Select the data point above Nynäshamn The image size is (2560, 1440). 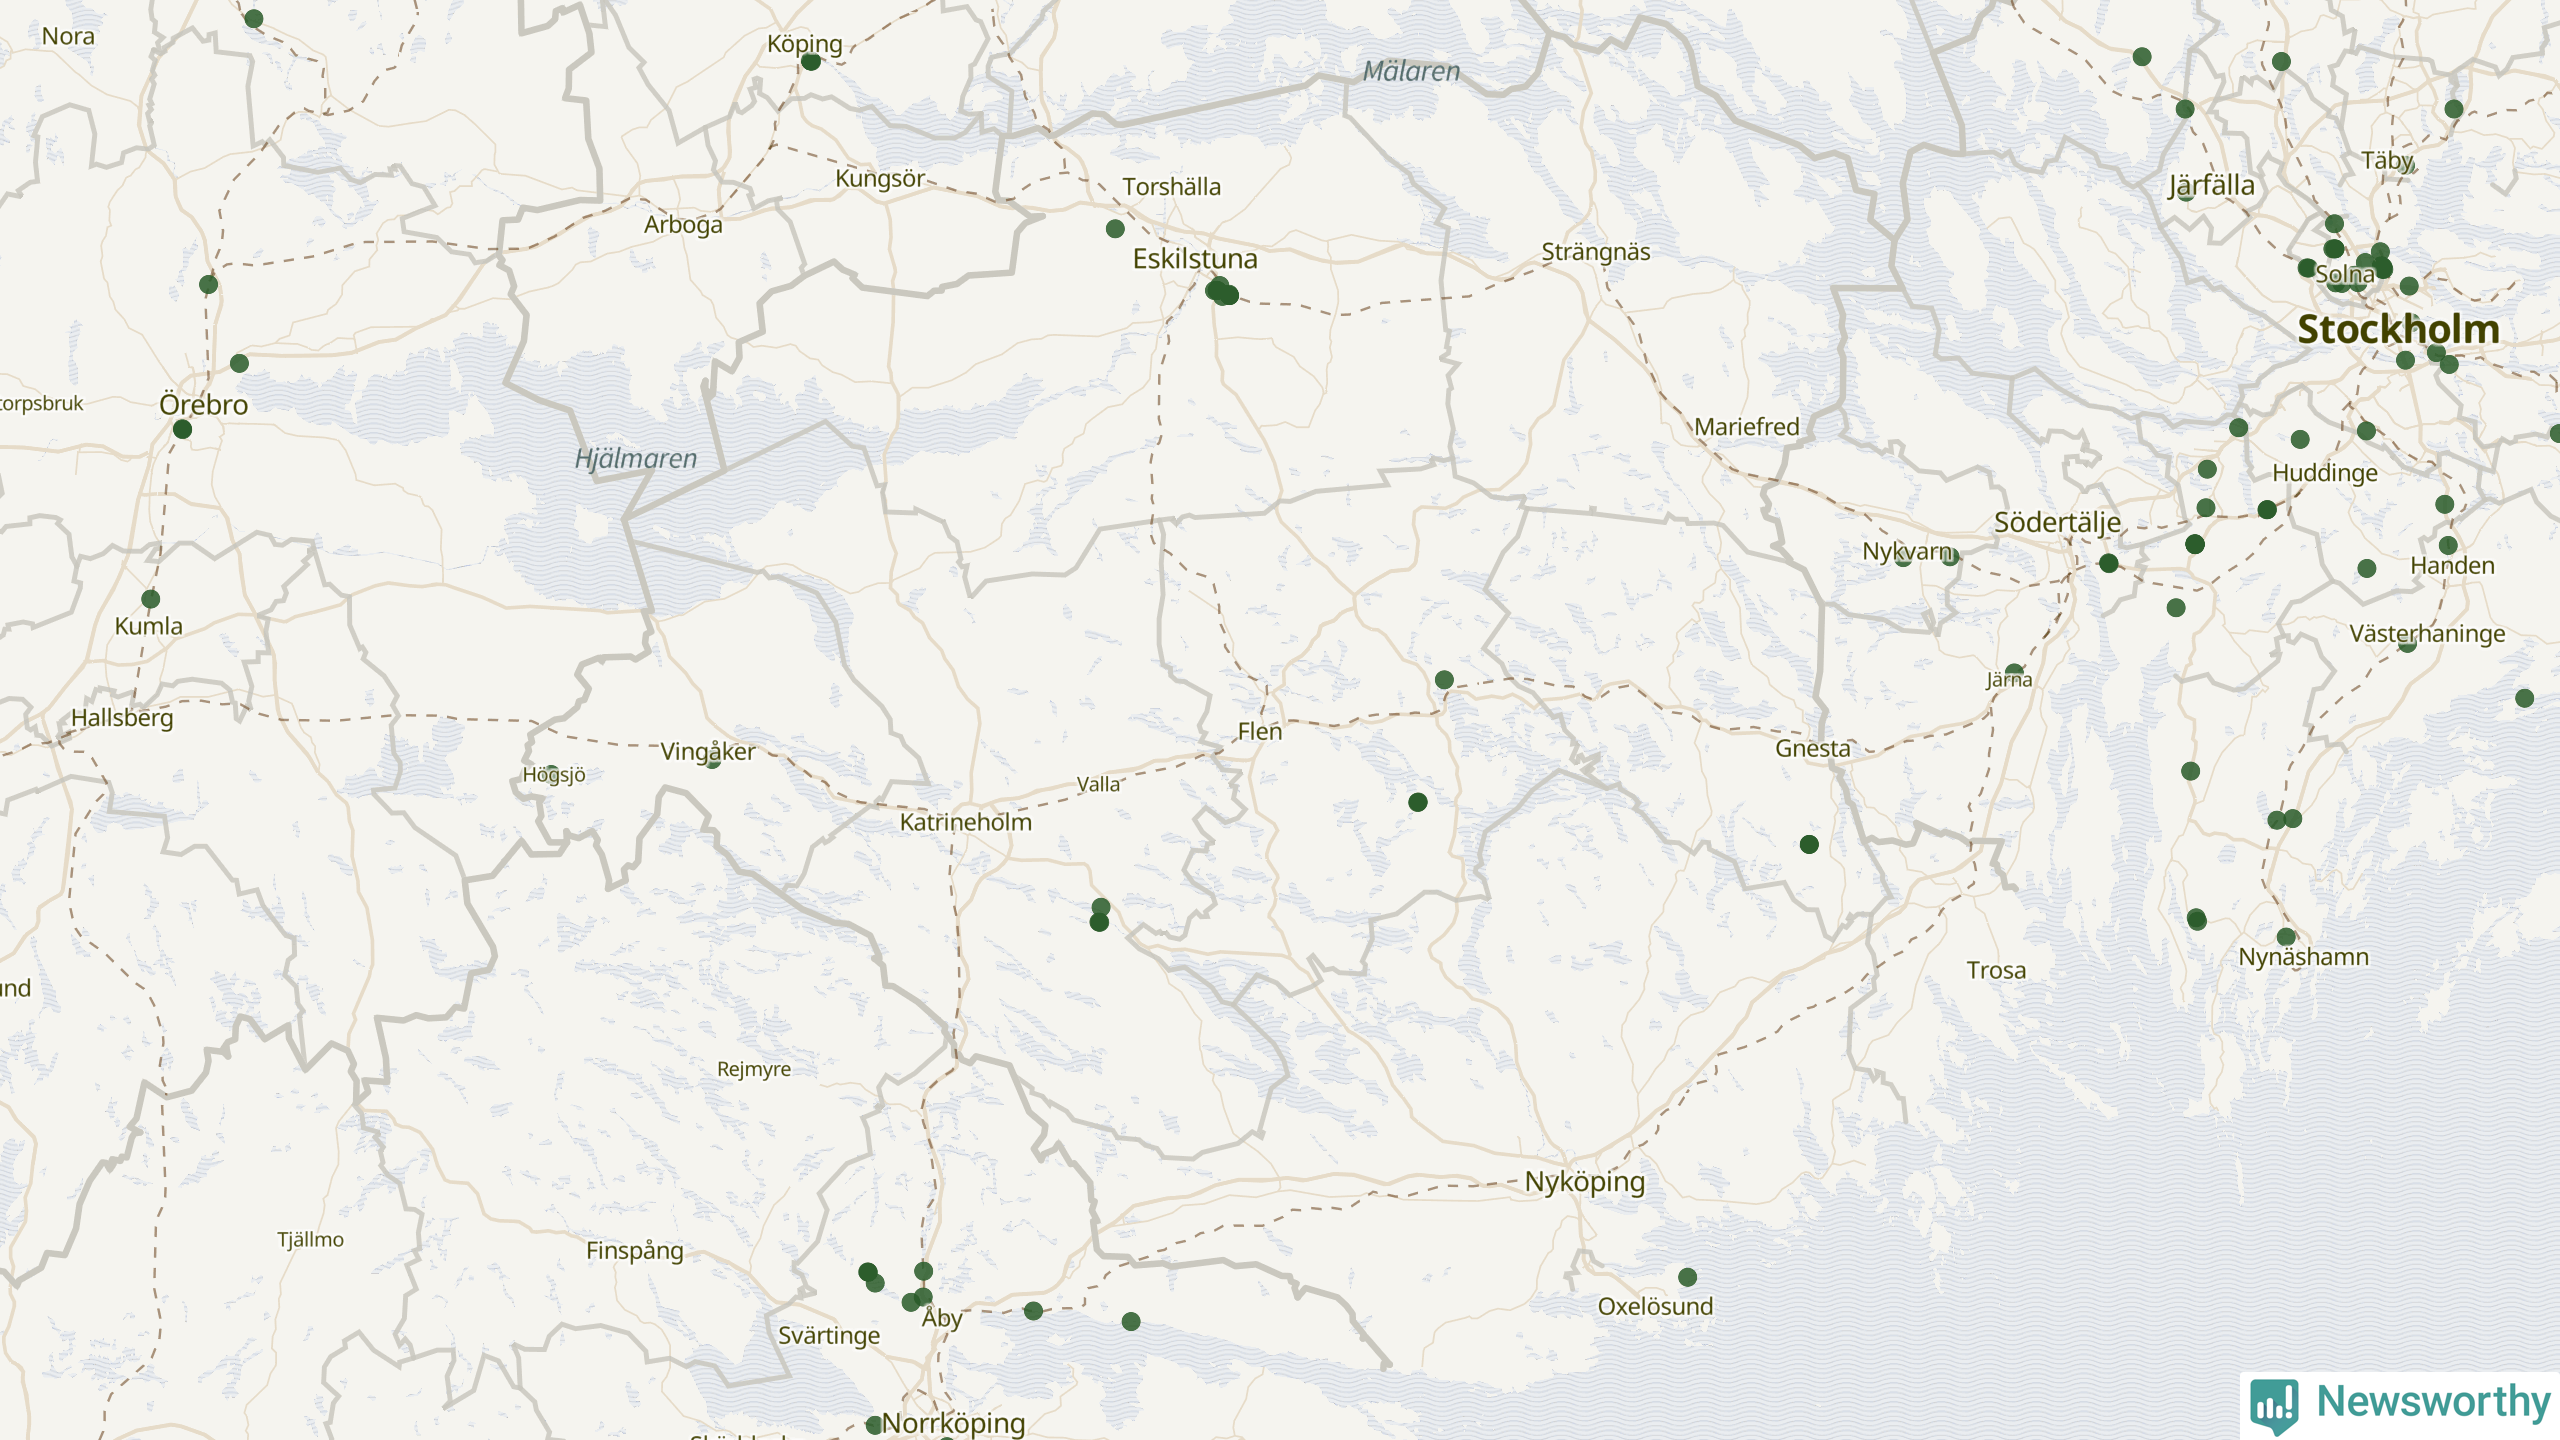coord(2286,937)
